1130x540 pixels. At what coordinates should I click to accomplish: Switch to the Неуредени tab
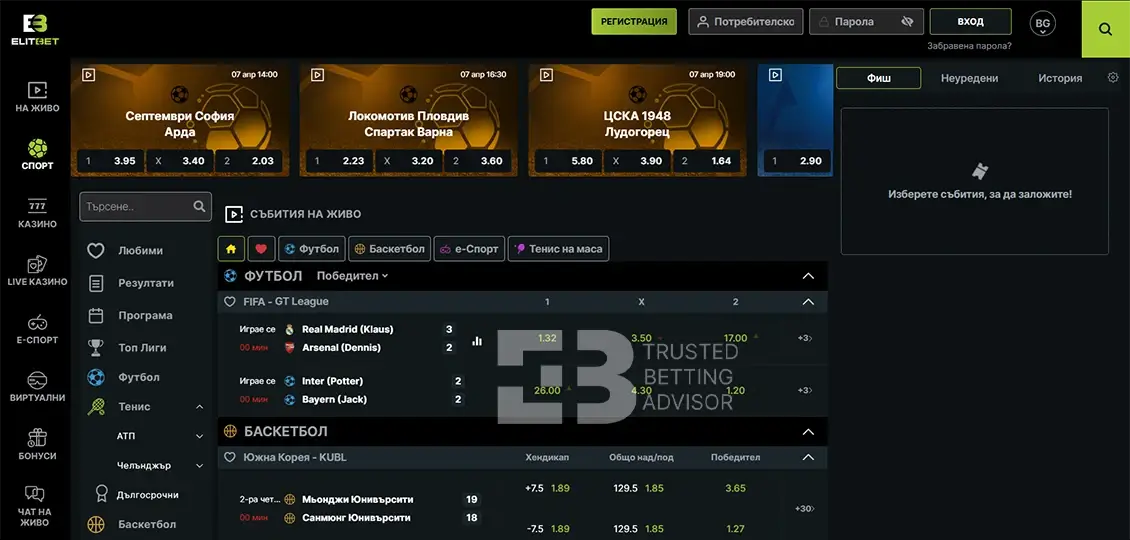(969, 78)
